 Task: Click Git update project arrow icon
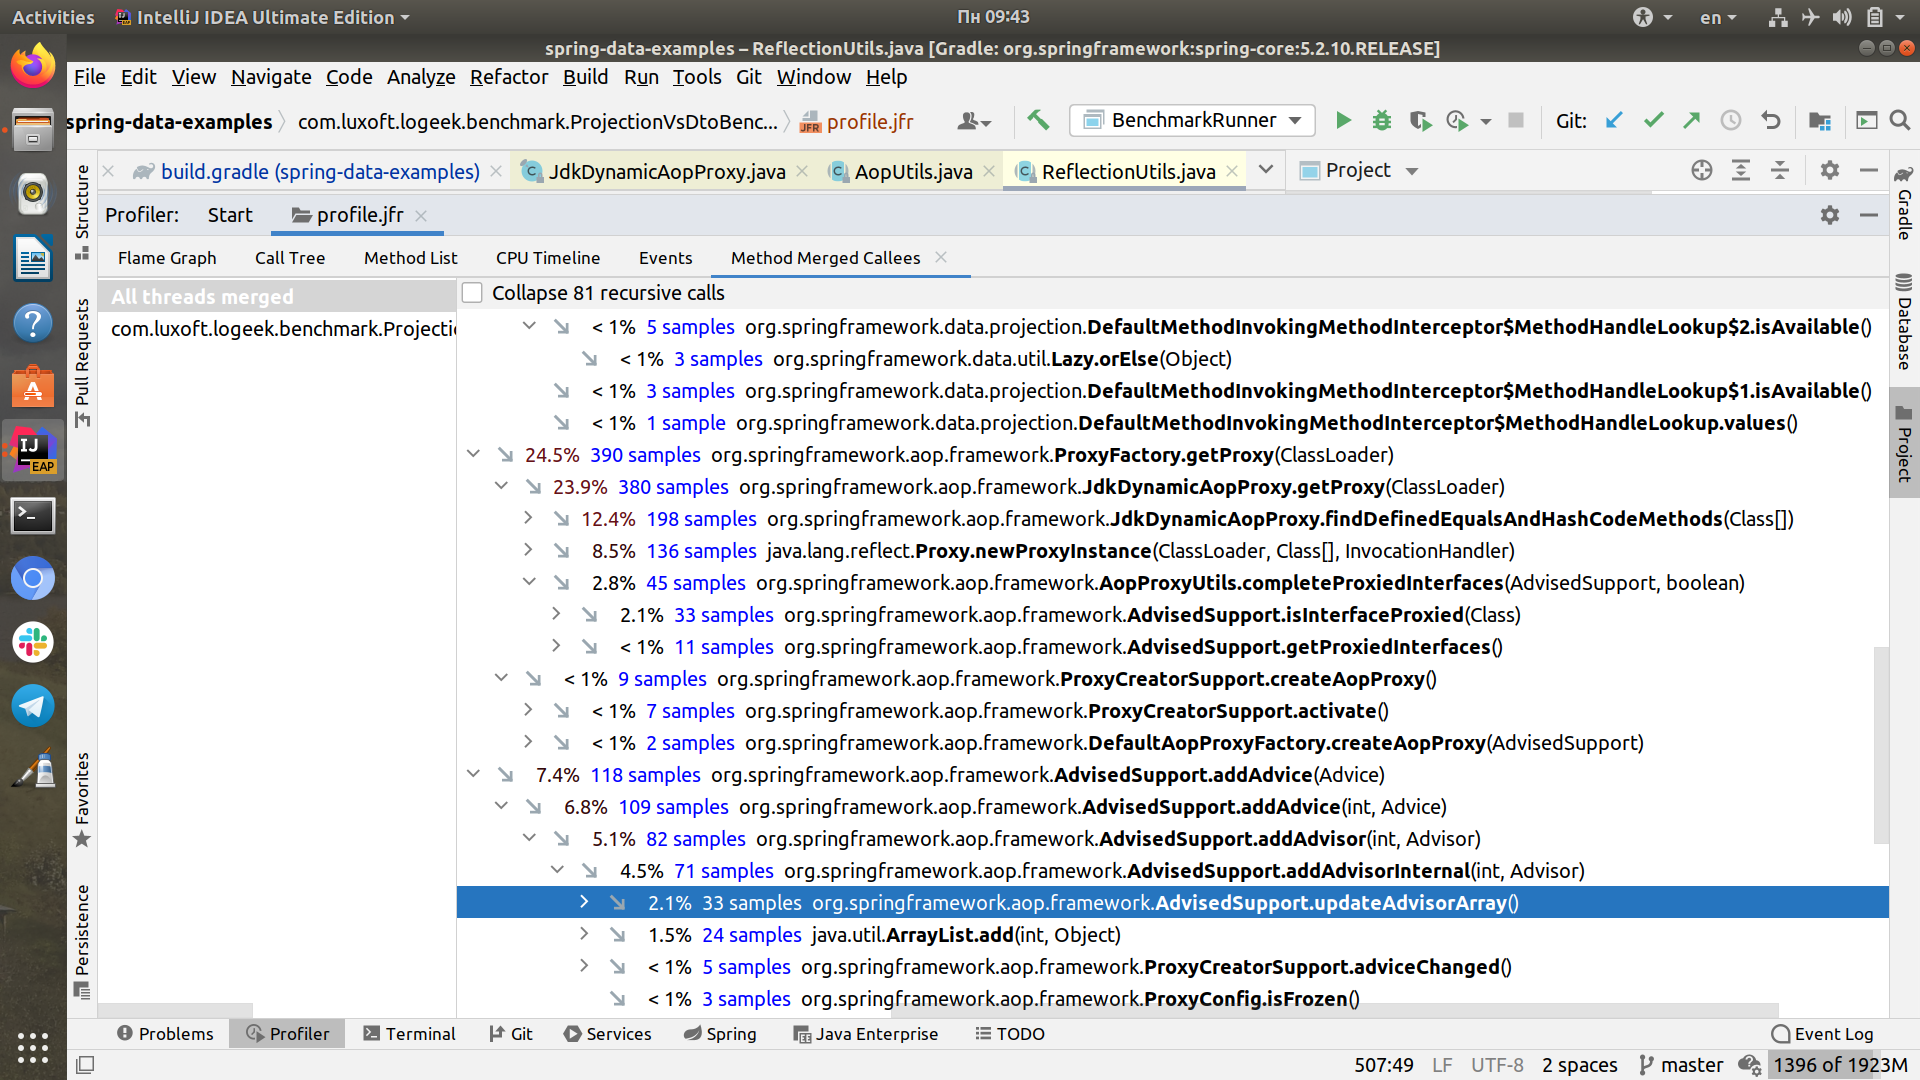point(1613,121)
